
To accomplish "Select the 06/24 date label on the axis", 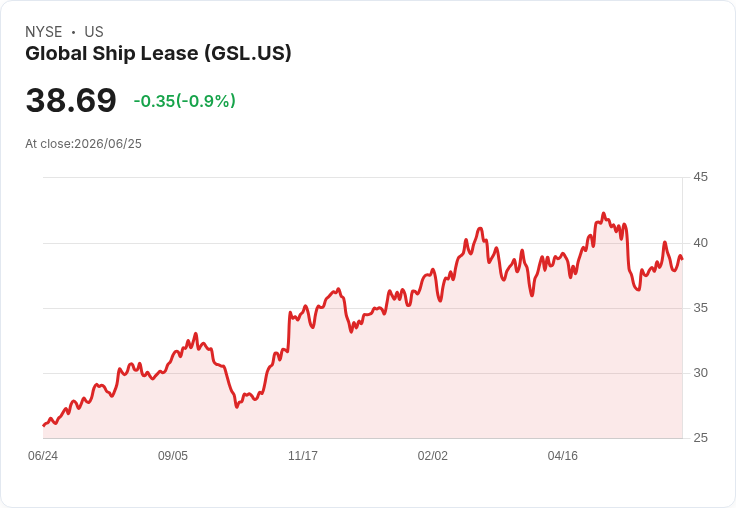I will click(x=43, y=456).
